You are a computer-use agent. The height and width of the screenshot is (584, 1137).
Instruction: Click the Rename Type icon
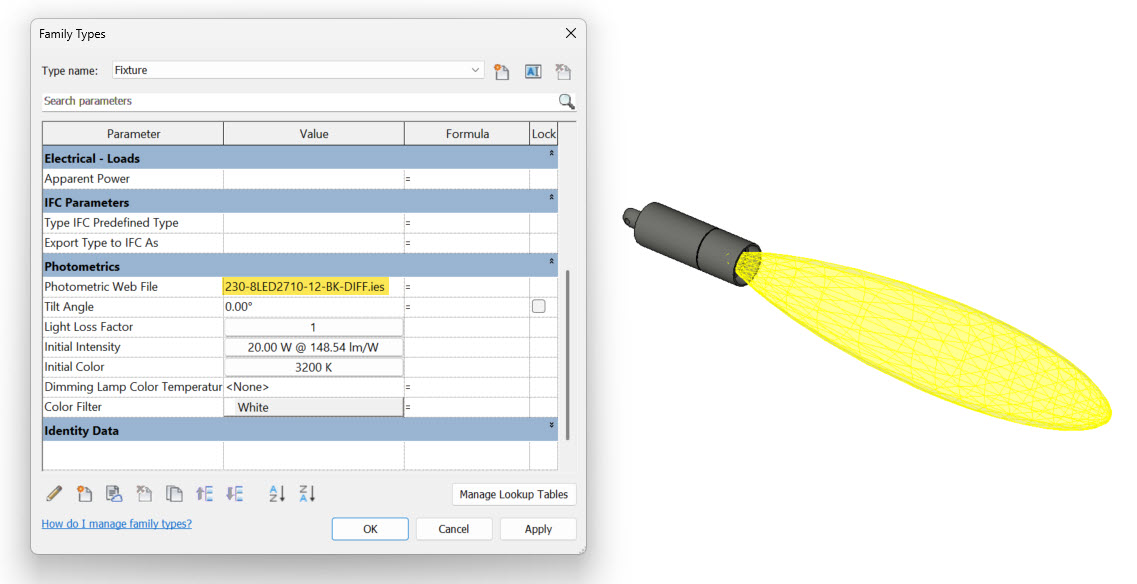[533, 71]
